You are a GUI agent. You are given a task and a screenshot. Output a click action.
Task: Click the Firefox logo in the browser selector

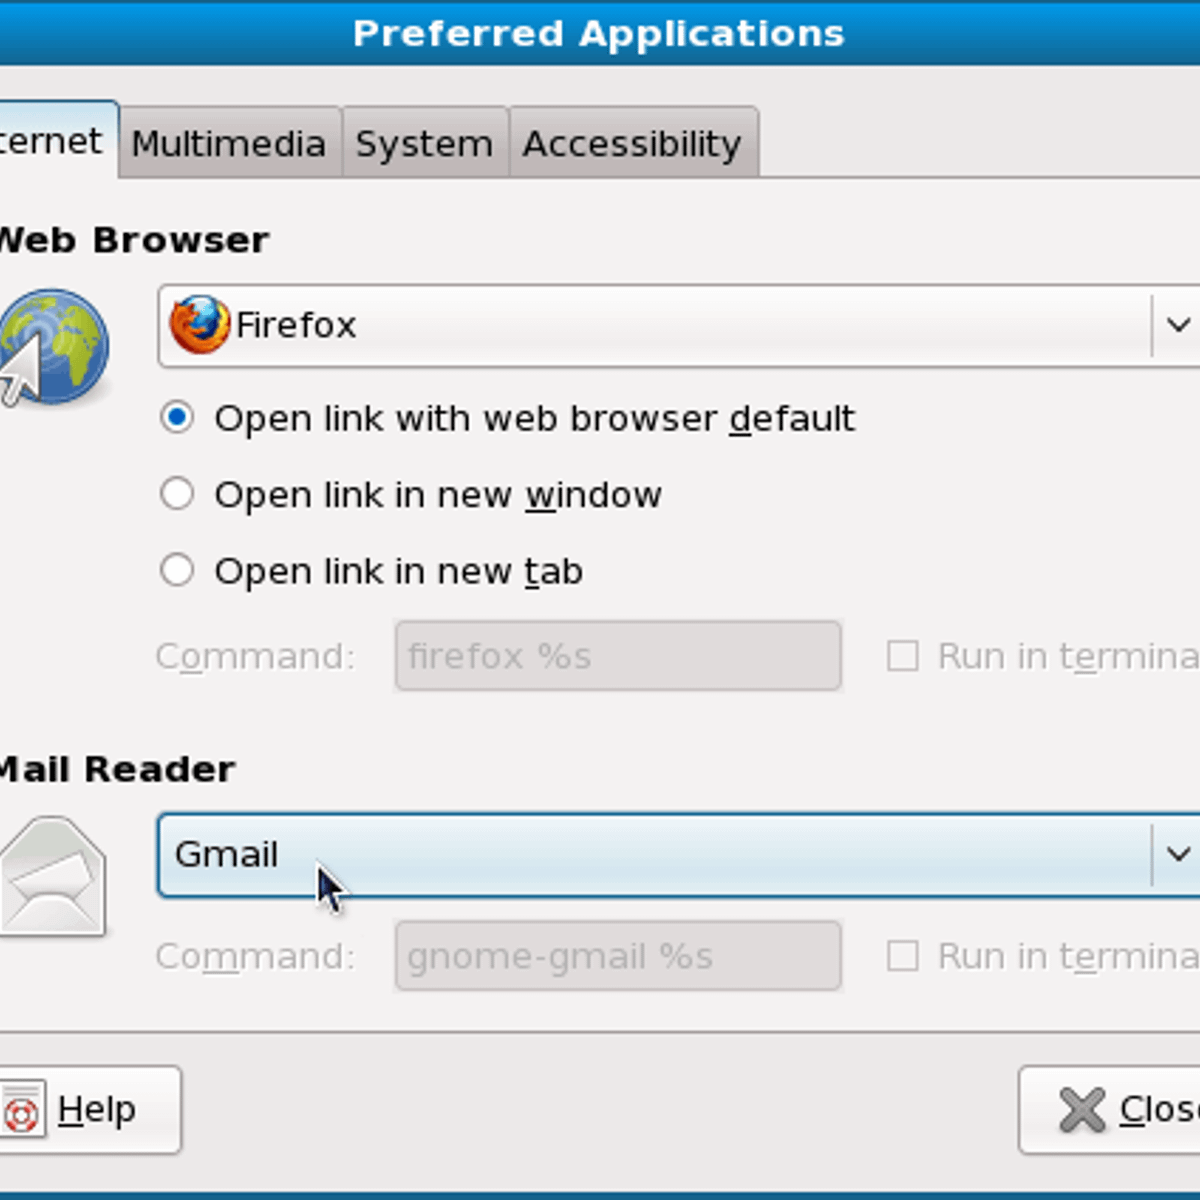199,325
